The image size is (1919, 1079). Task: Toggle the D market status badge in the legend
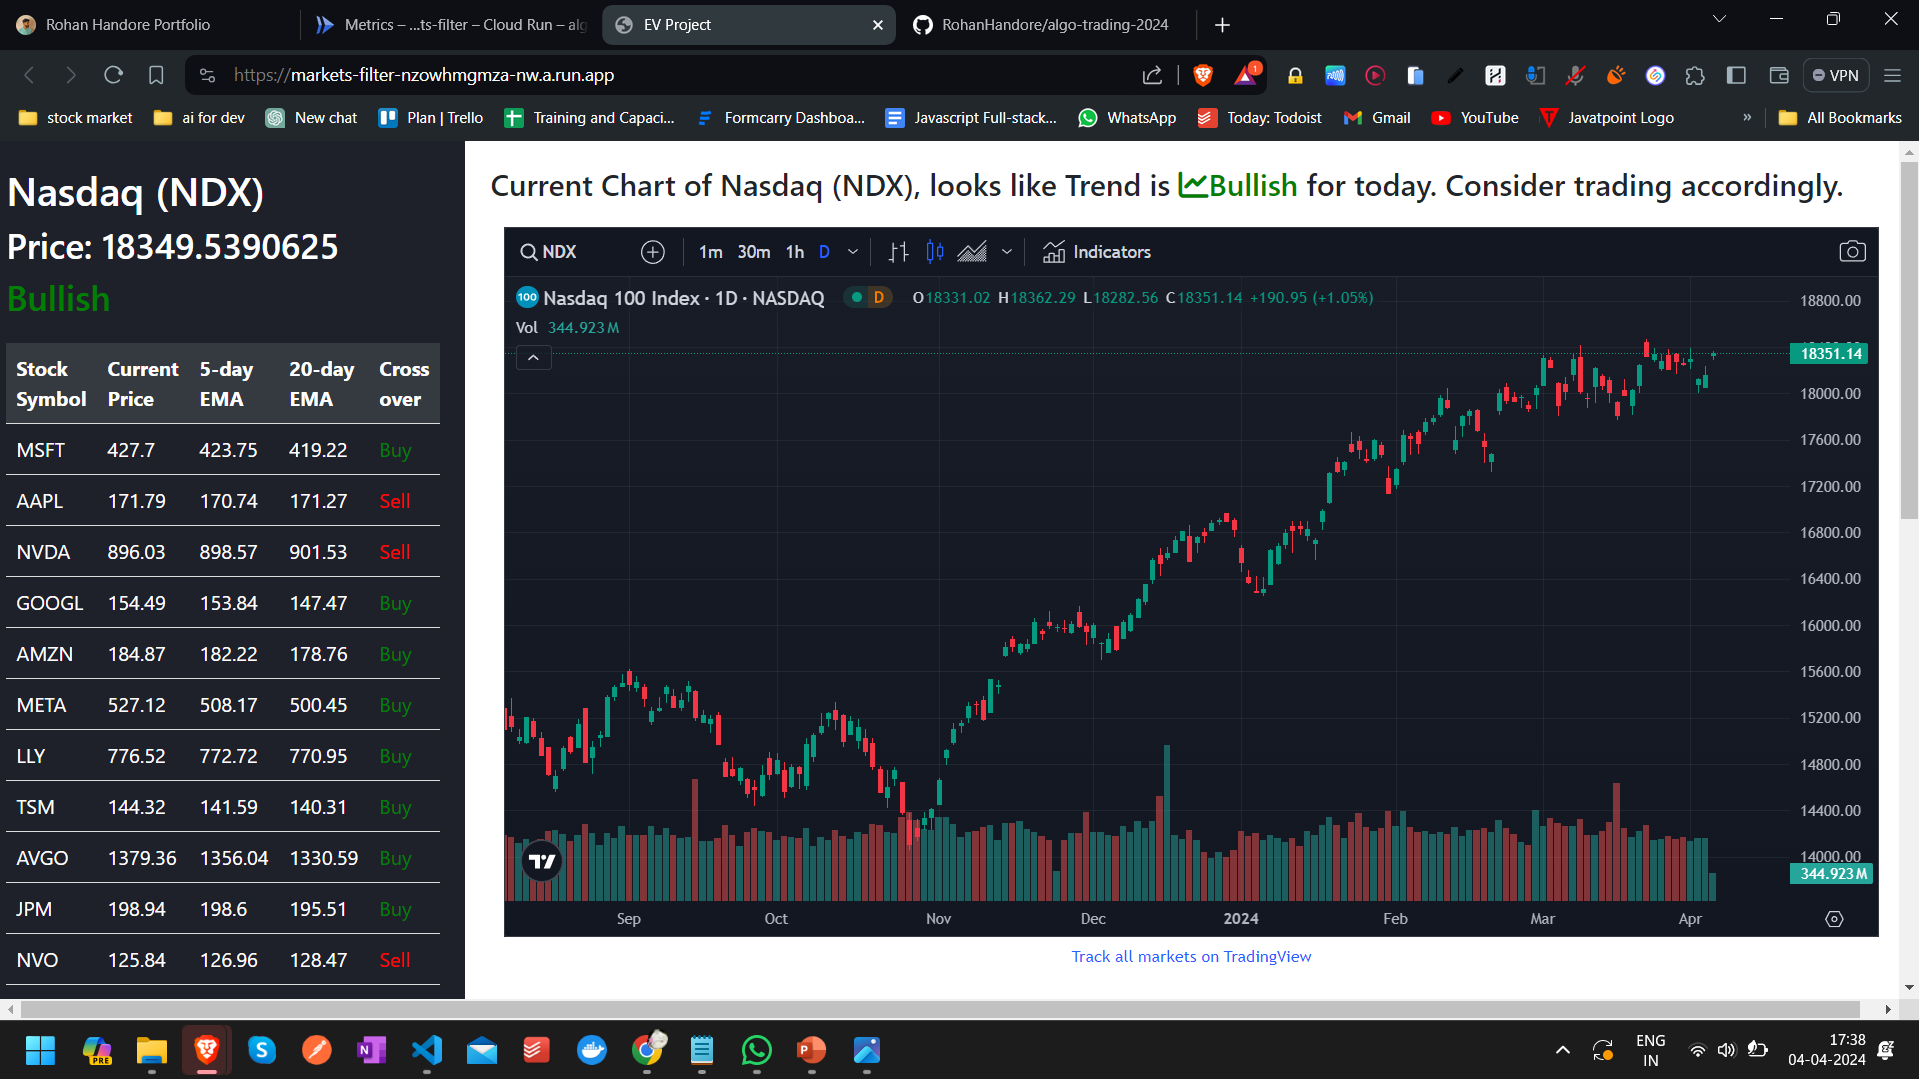(x=867, y=297)
